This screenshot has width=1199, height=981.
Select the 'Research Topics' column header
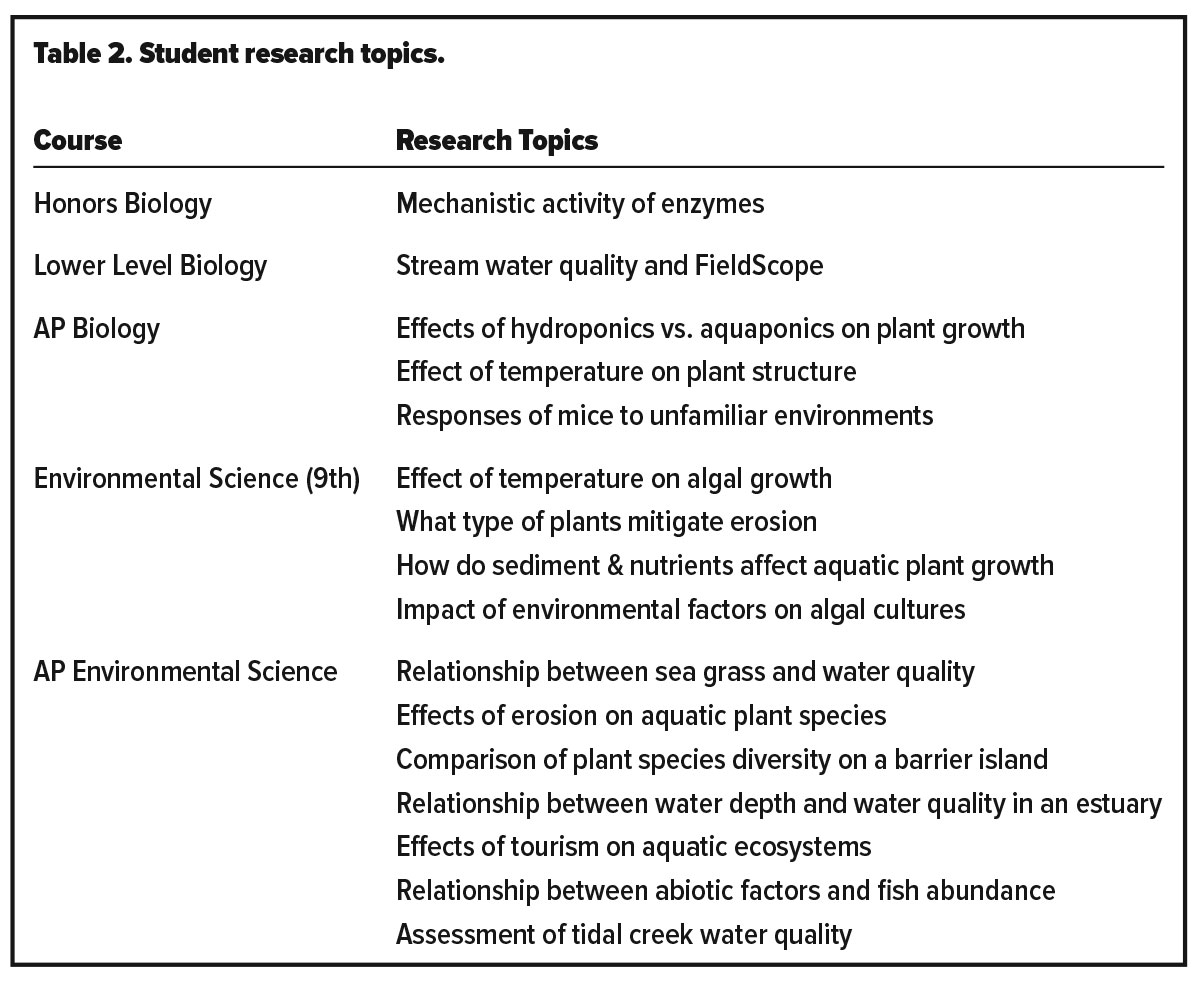[x=497, y=140]
